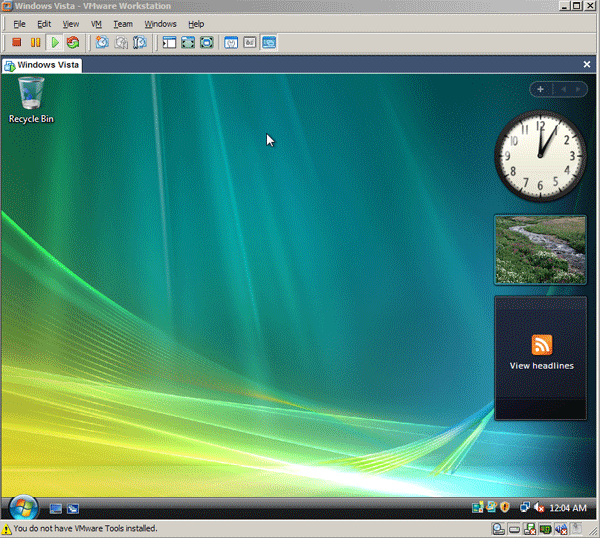Image resolution: width=600 pixels, height=538 pixels.
Task: Add gadgets with sidebar plus button
Action: coord(540,89)
